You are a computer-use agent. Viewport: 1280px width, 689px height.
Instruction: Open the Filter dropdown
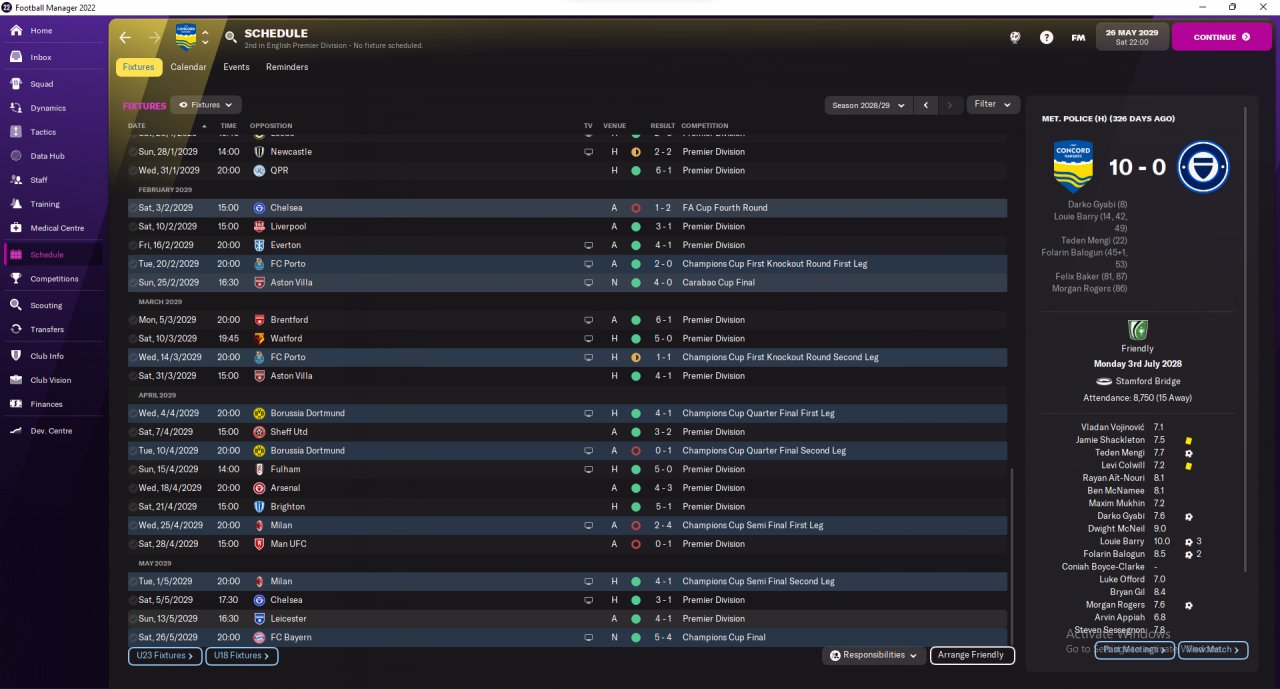pyautogui.click(x=993, y=104)
